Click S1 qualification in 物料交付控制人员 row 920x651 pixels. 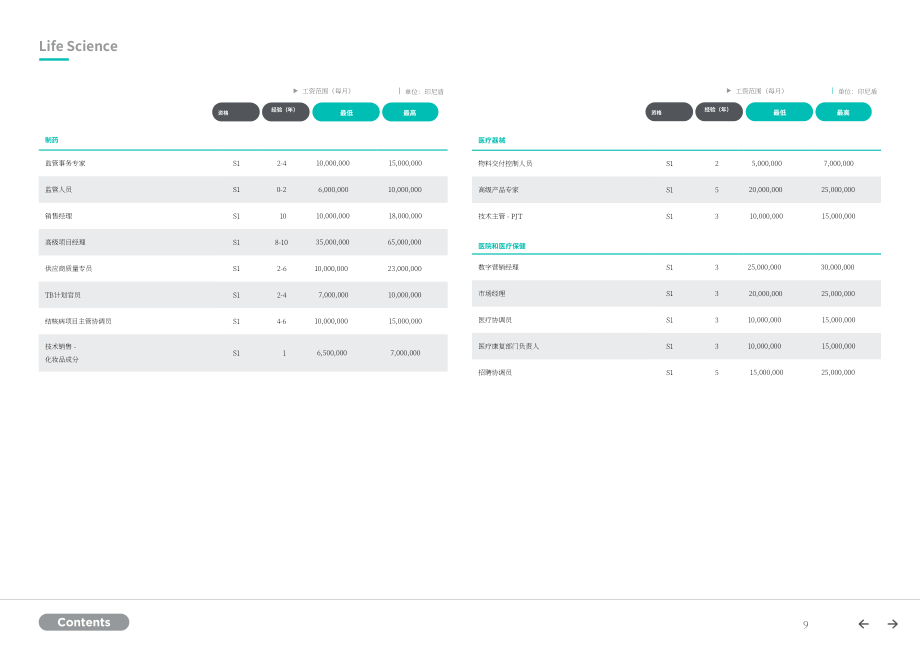669,164
